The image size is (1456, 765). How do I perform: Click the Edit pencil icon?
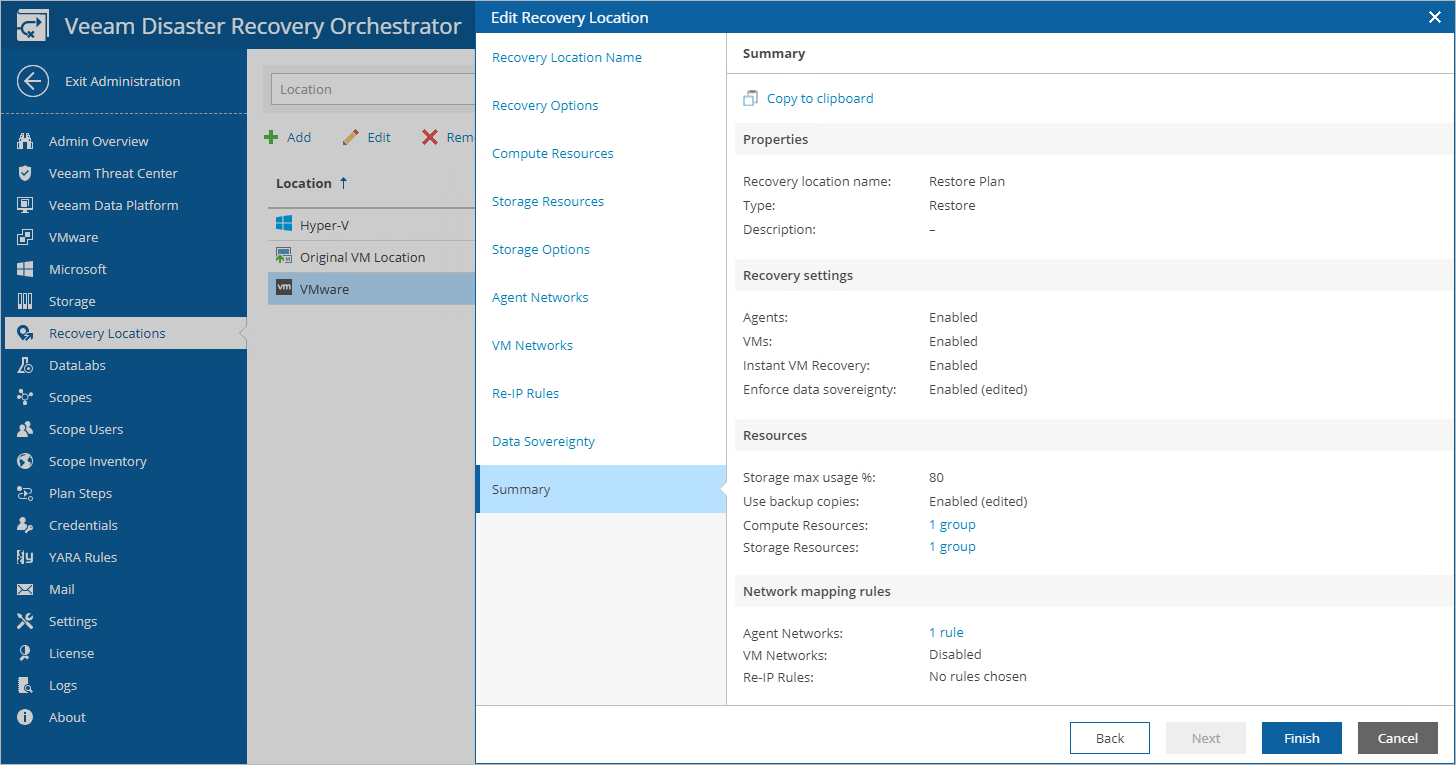click(x=350, y=137)
